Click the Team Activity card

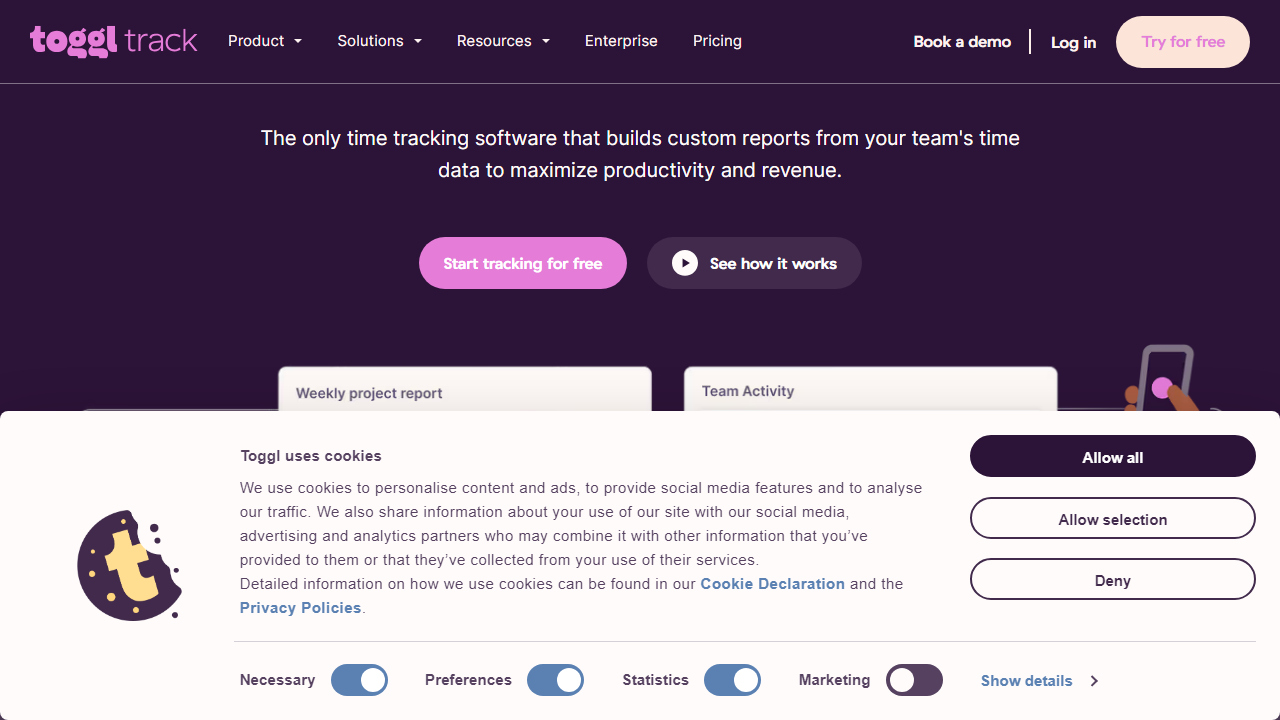(870, 389)
